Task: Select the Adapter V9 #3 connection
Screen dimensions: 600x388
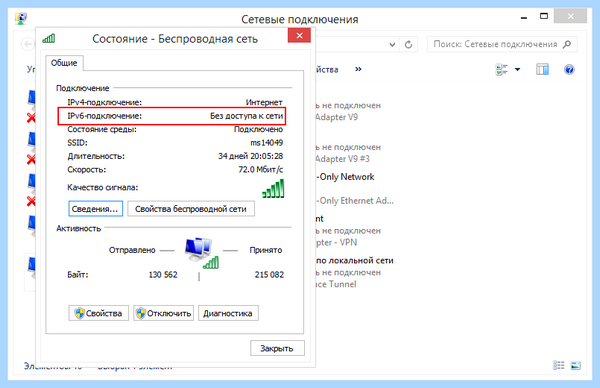Action: [x=342, y=159]
